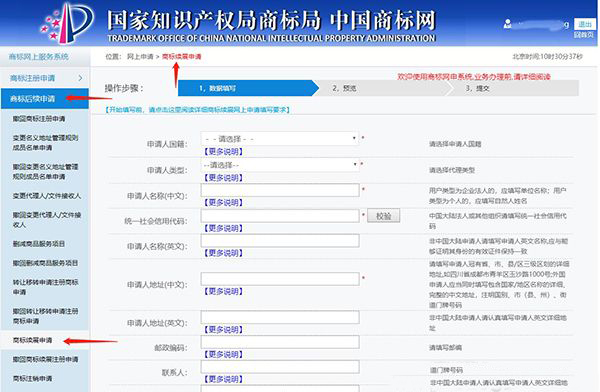Viewport: 600px width, 392px height.
Task: Open 变更代理人/文件接收人 sidebar item
Action: 47,196
